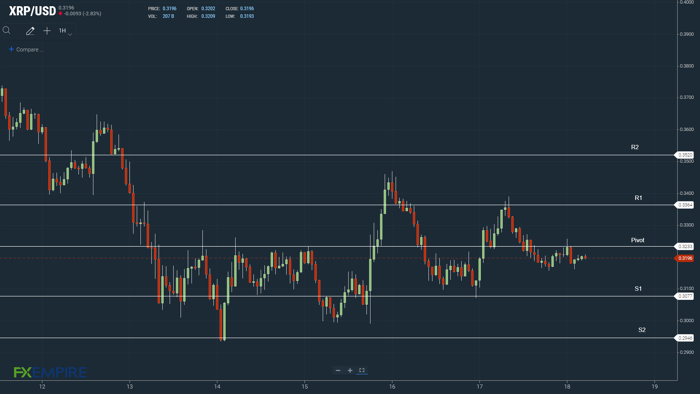
Task: Click the 0.3000 tick on price axis
Action: (687, 320)
